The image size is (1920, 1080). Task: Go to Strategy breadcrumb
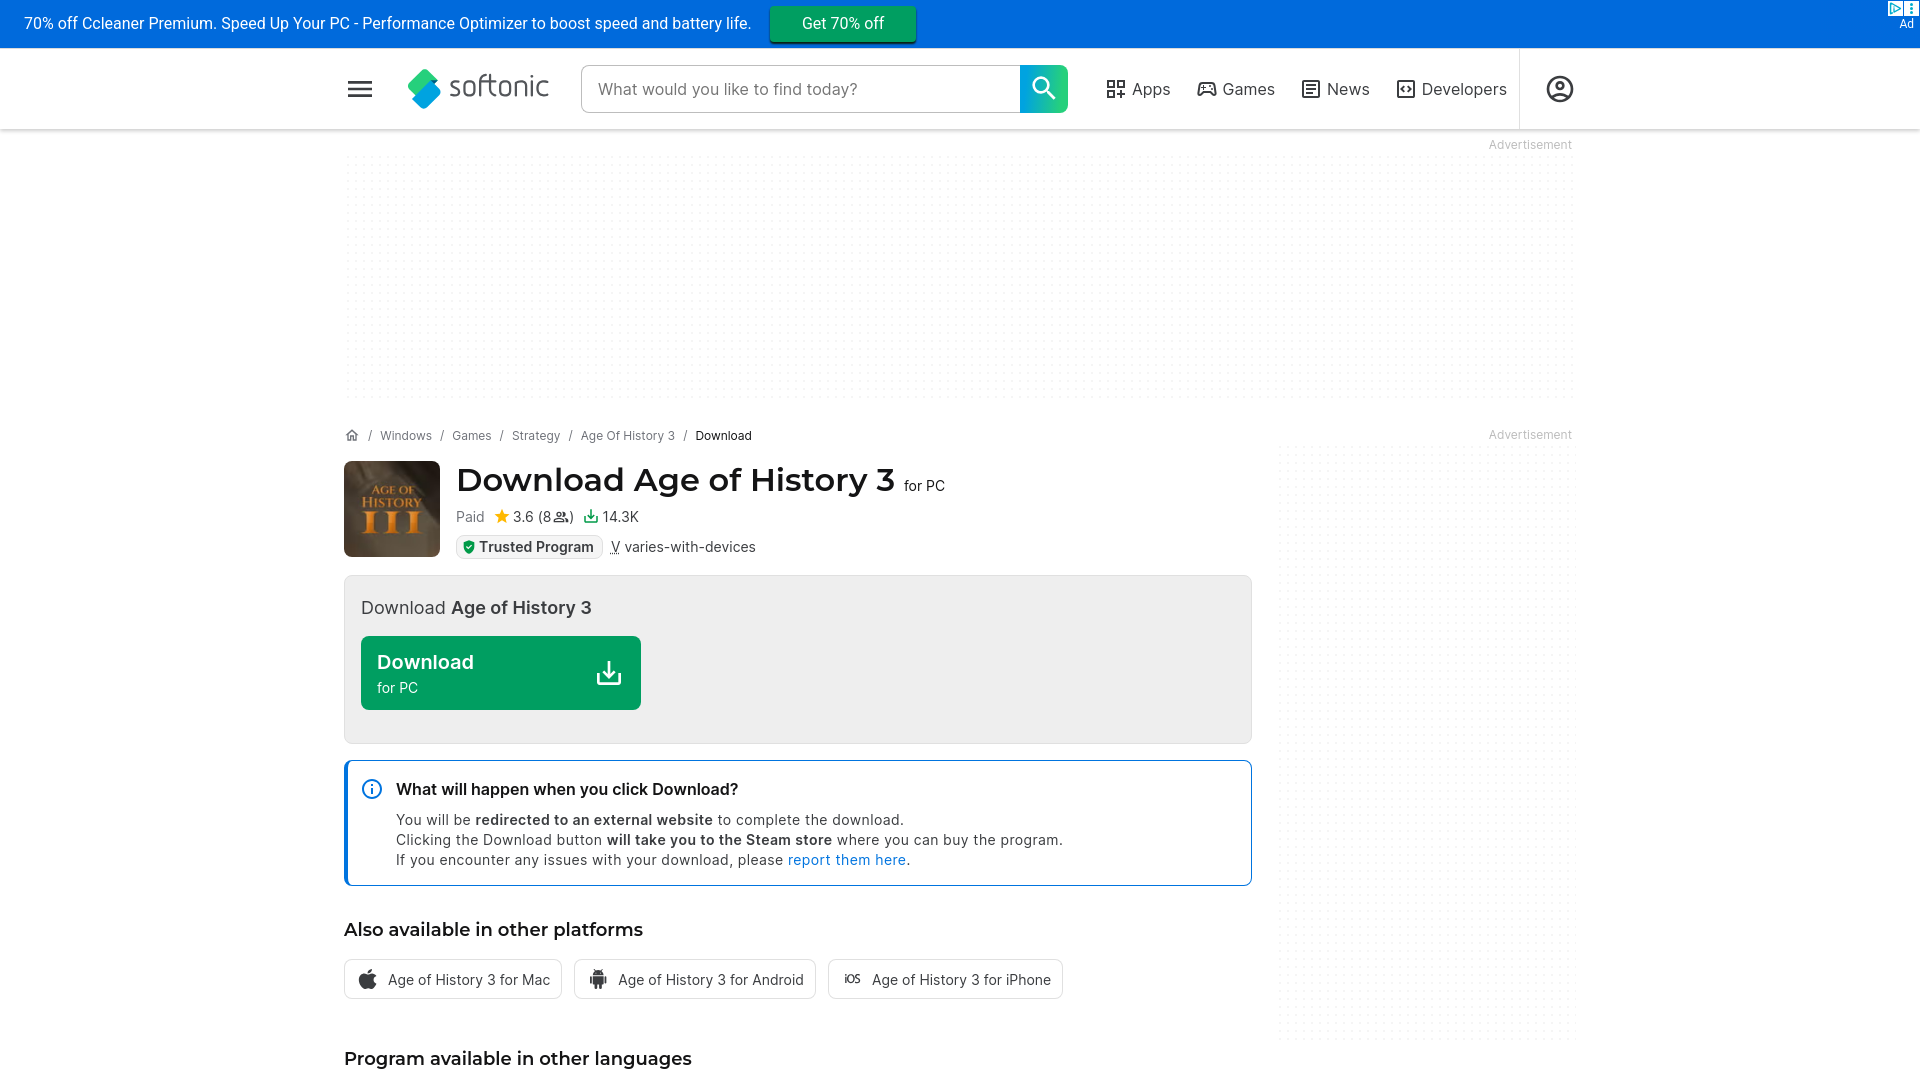pyautogui.click(x=536, y=436)
